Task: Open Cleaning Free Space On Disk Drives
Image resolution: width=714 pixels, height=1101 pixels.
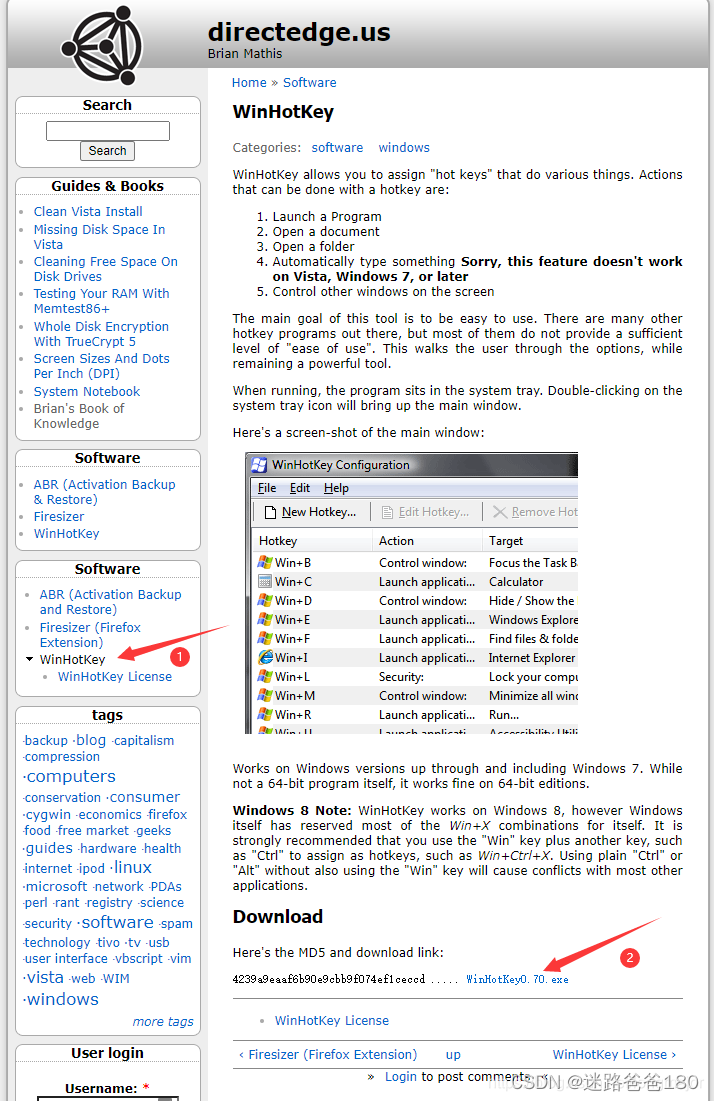Action: tap(105, 269)
